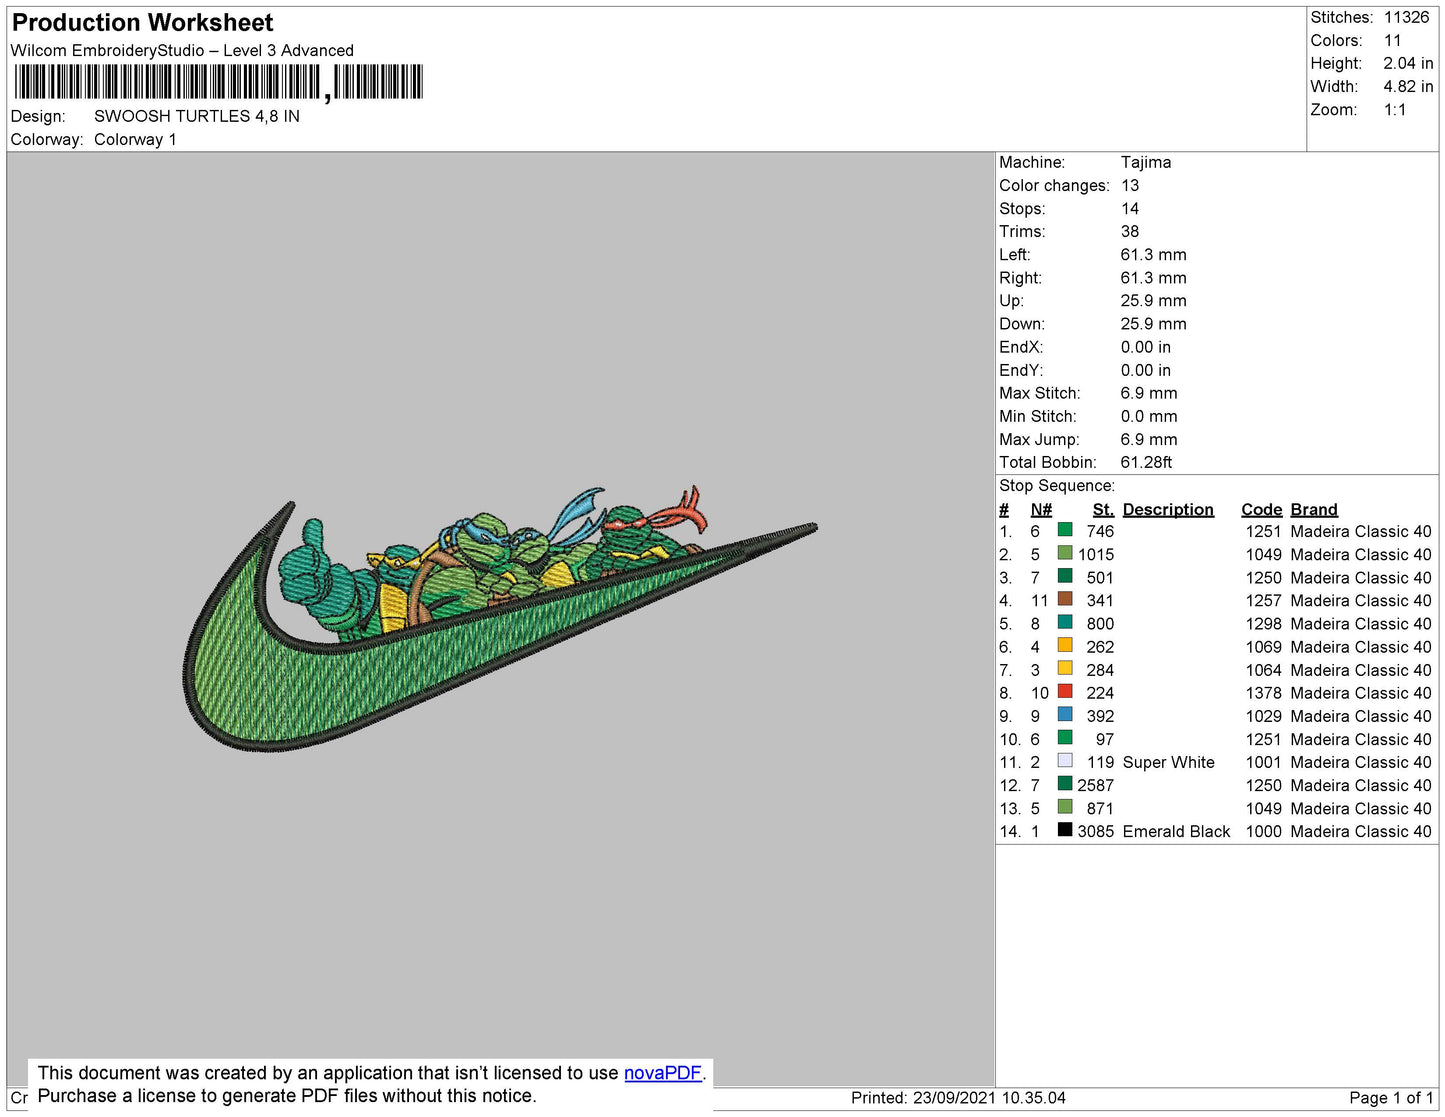
Task: Click the Super White color swatch
Action: (1065, 761)
